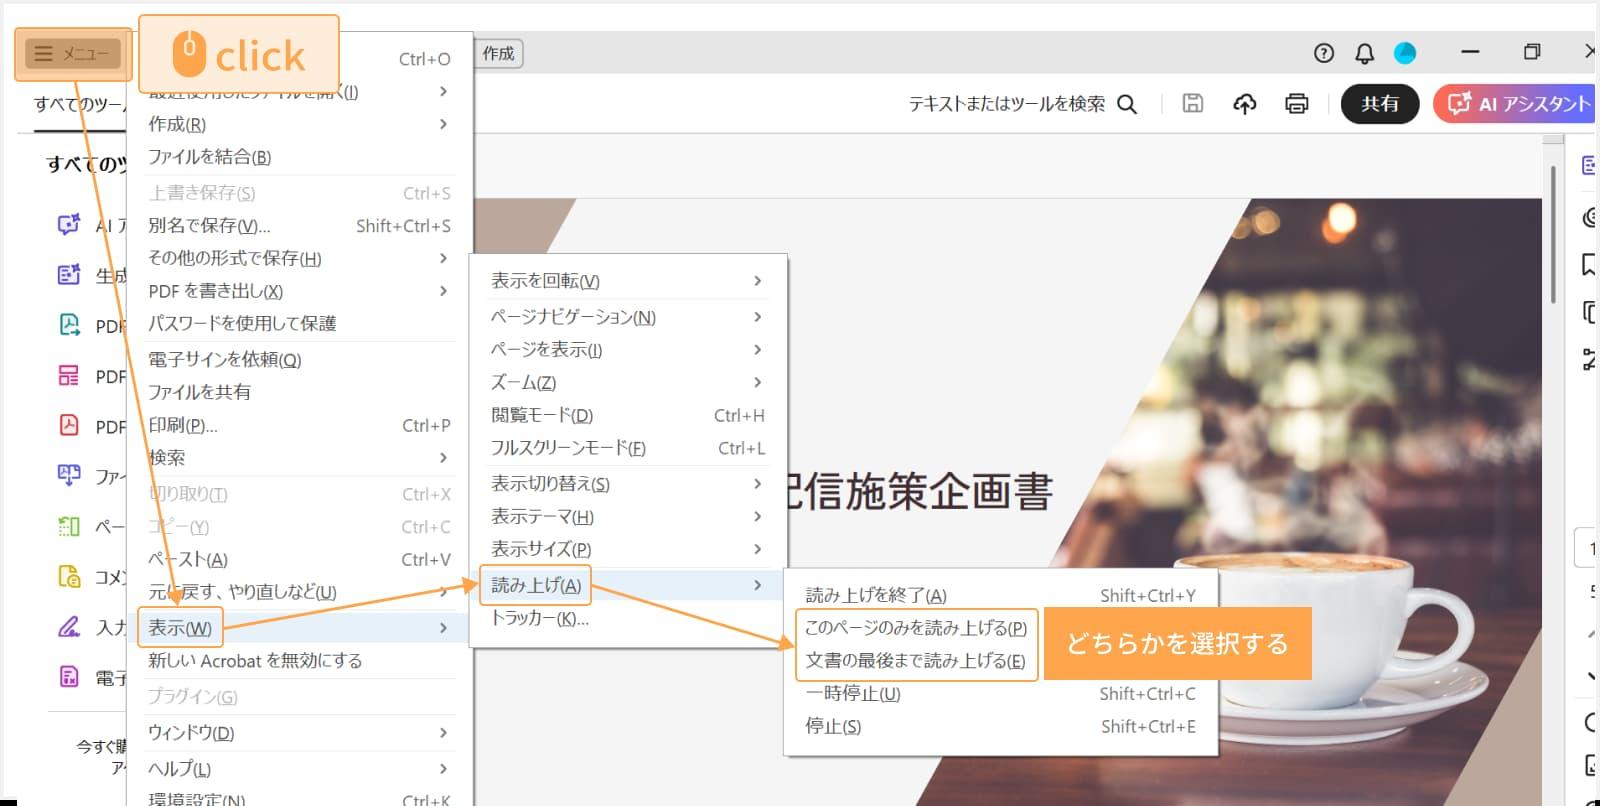Viewport: 1600px width, 806px height.
Task: Click the PDF edit icon in tools list
Action: coord(68,325)
